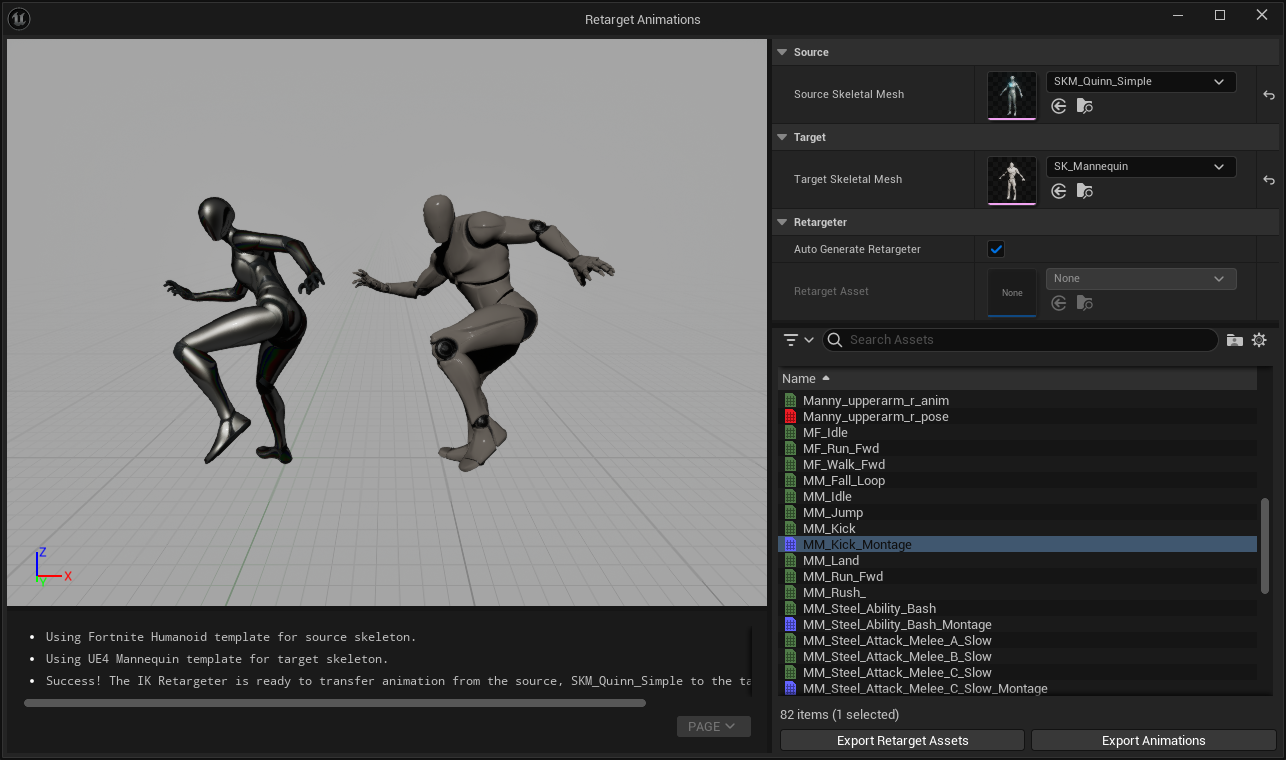The height and width of the screenshot is (760, 1286).
Task: Click Export Animations button
Action: (x=1153, y=741)
